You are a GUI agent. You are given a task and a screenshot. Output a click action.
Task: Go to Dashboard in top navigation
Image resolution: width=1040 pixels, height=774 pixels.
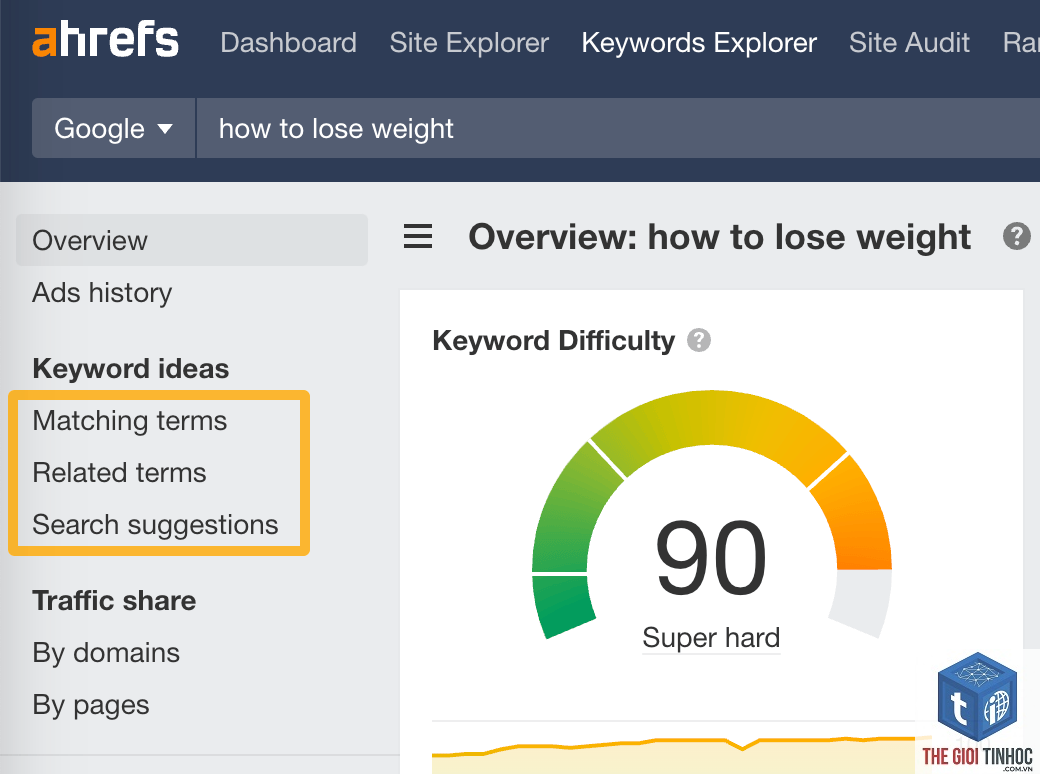[289, 42]
